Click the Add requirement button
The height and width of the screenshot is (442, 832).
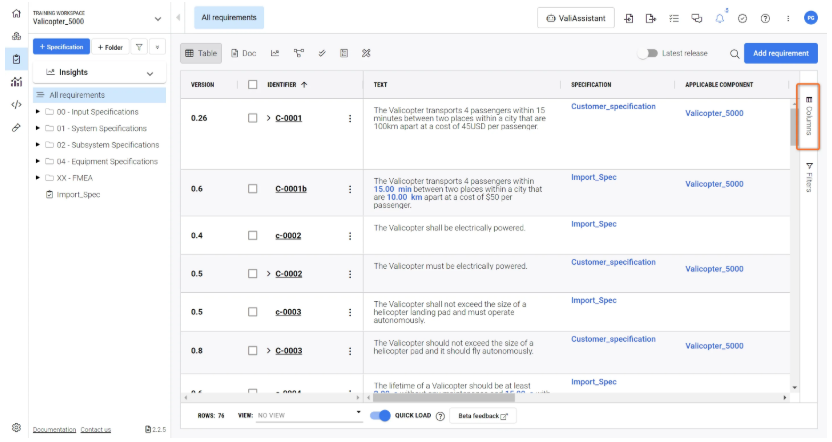(781, 53)
